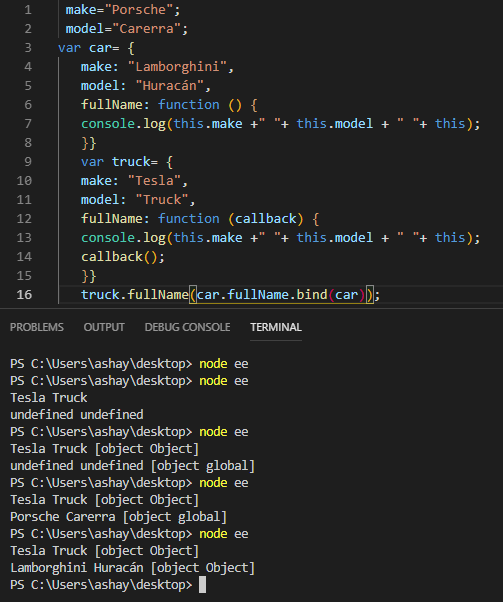Click the "Tesla" string value

(x=154, y=180)
